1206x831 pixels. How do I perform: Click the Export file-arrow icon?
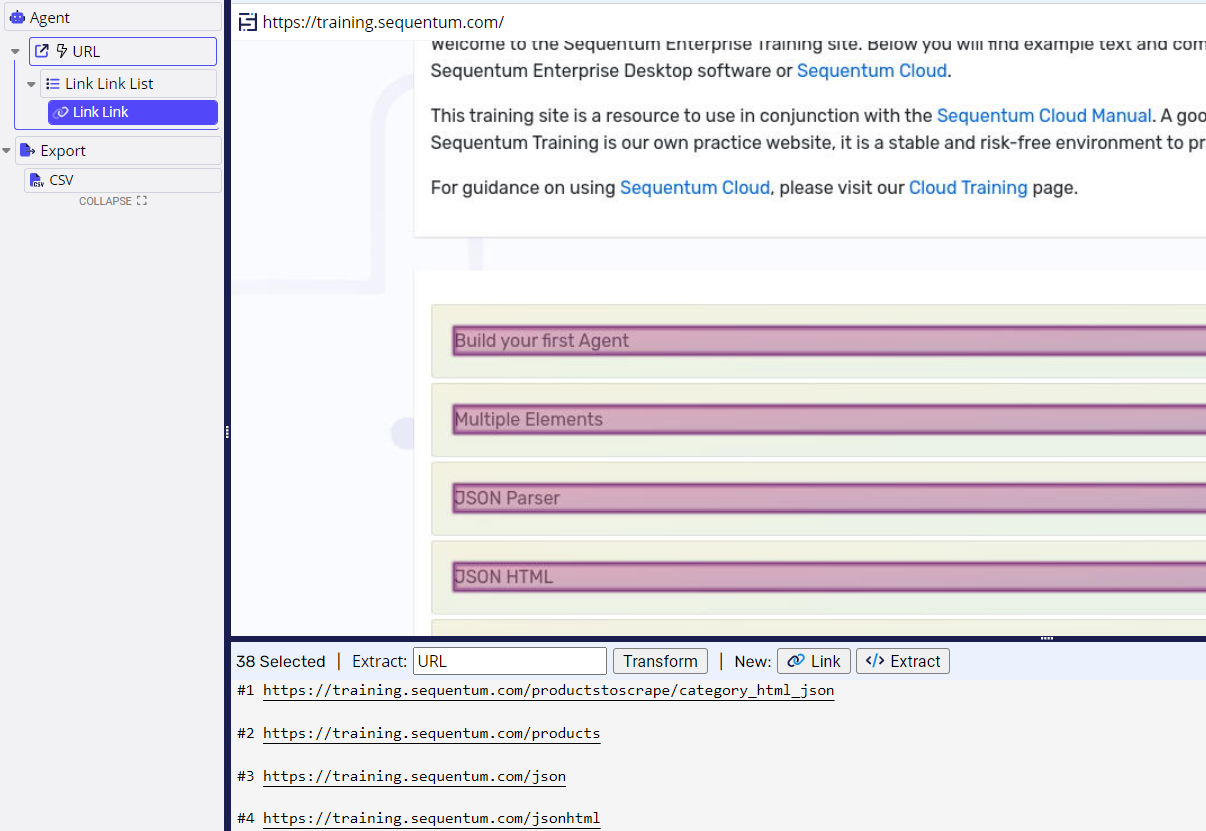click(x=27, y=151)
